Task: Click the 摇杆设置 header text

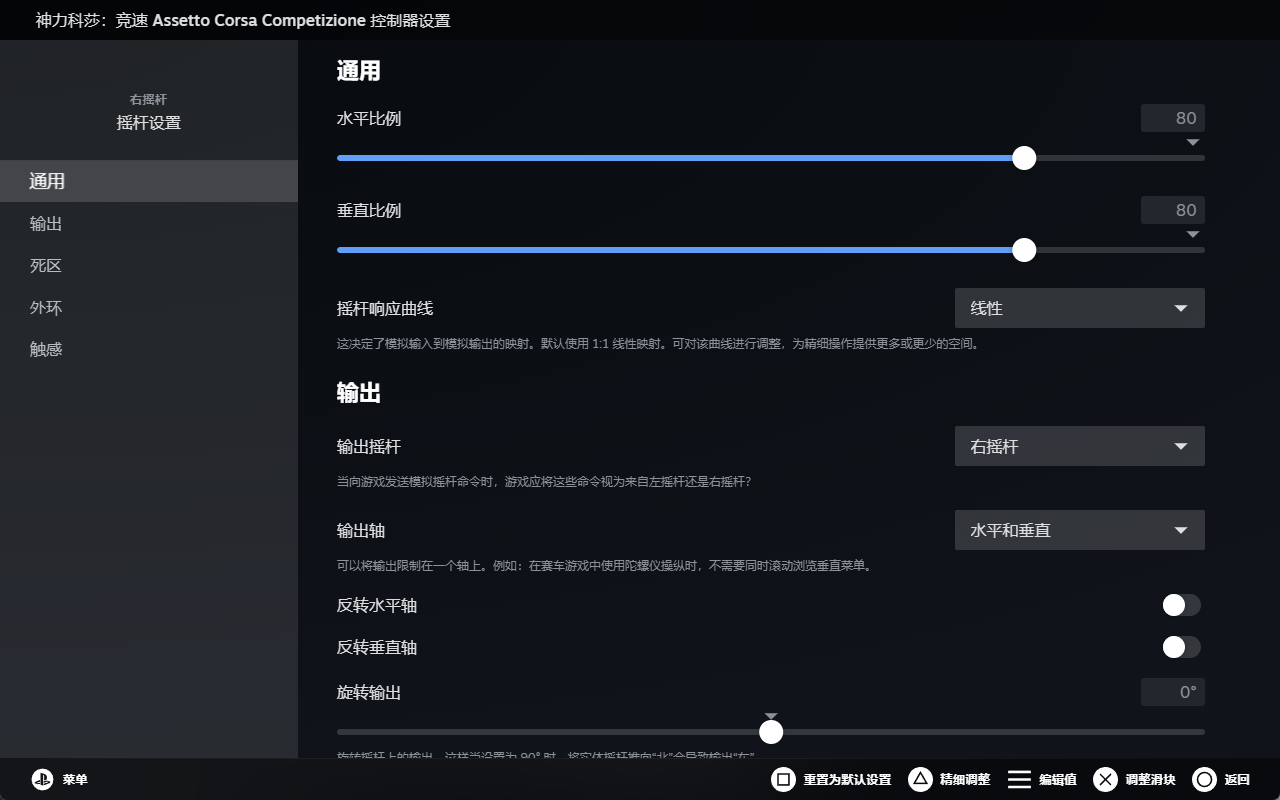Action: [x=149, y=123]
